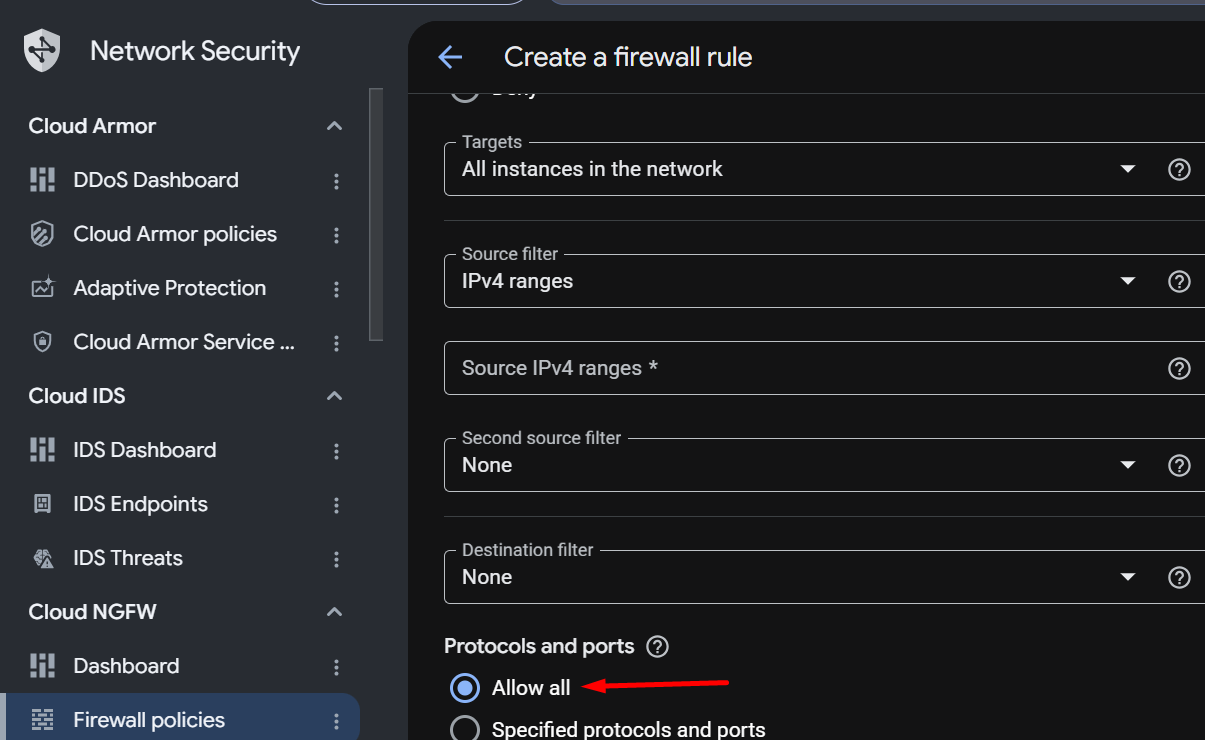Click help icon next to Protocols and ports
Viewport: 1205px width, 740px height.
click(657, 647)
